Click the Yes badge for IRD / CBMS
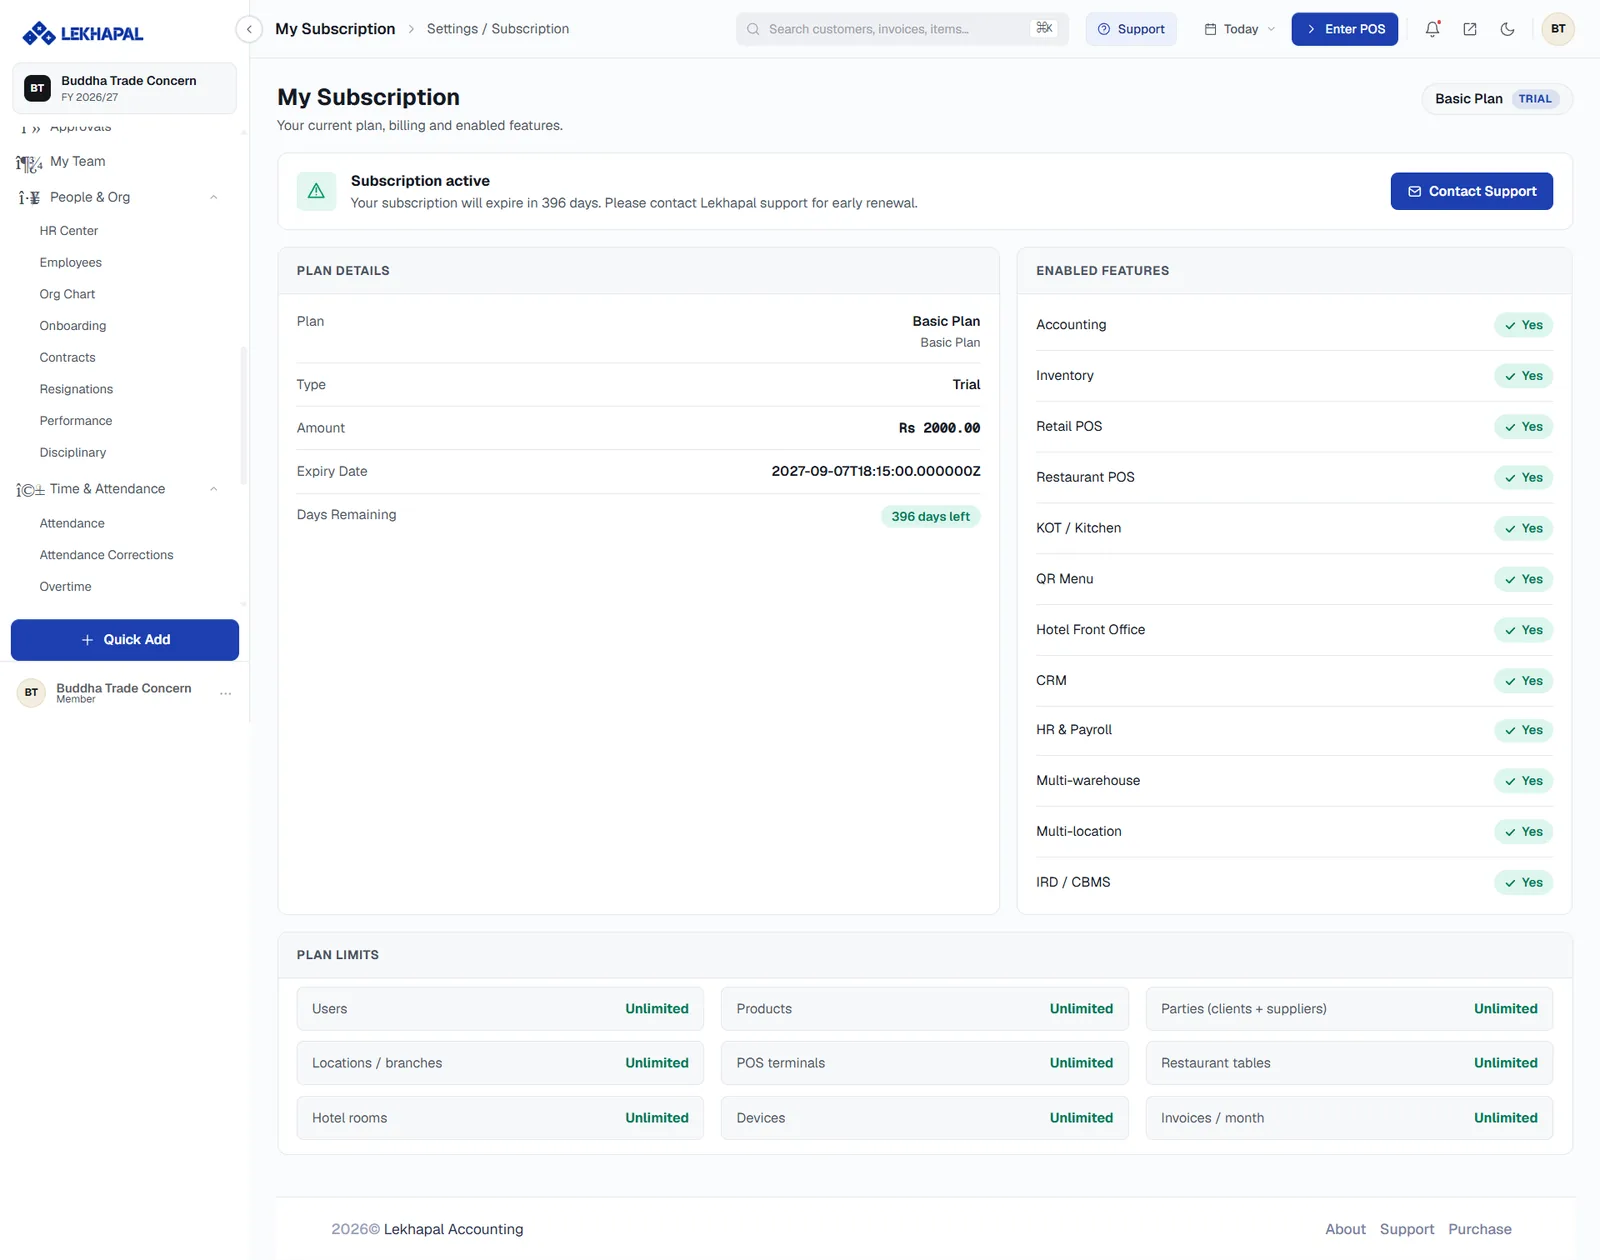This screenshot has width=1600, height=1260. coord(1523,882)
